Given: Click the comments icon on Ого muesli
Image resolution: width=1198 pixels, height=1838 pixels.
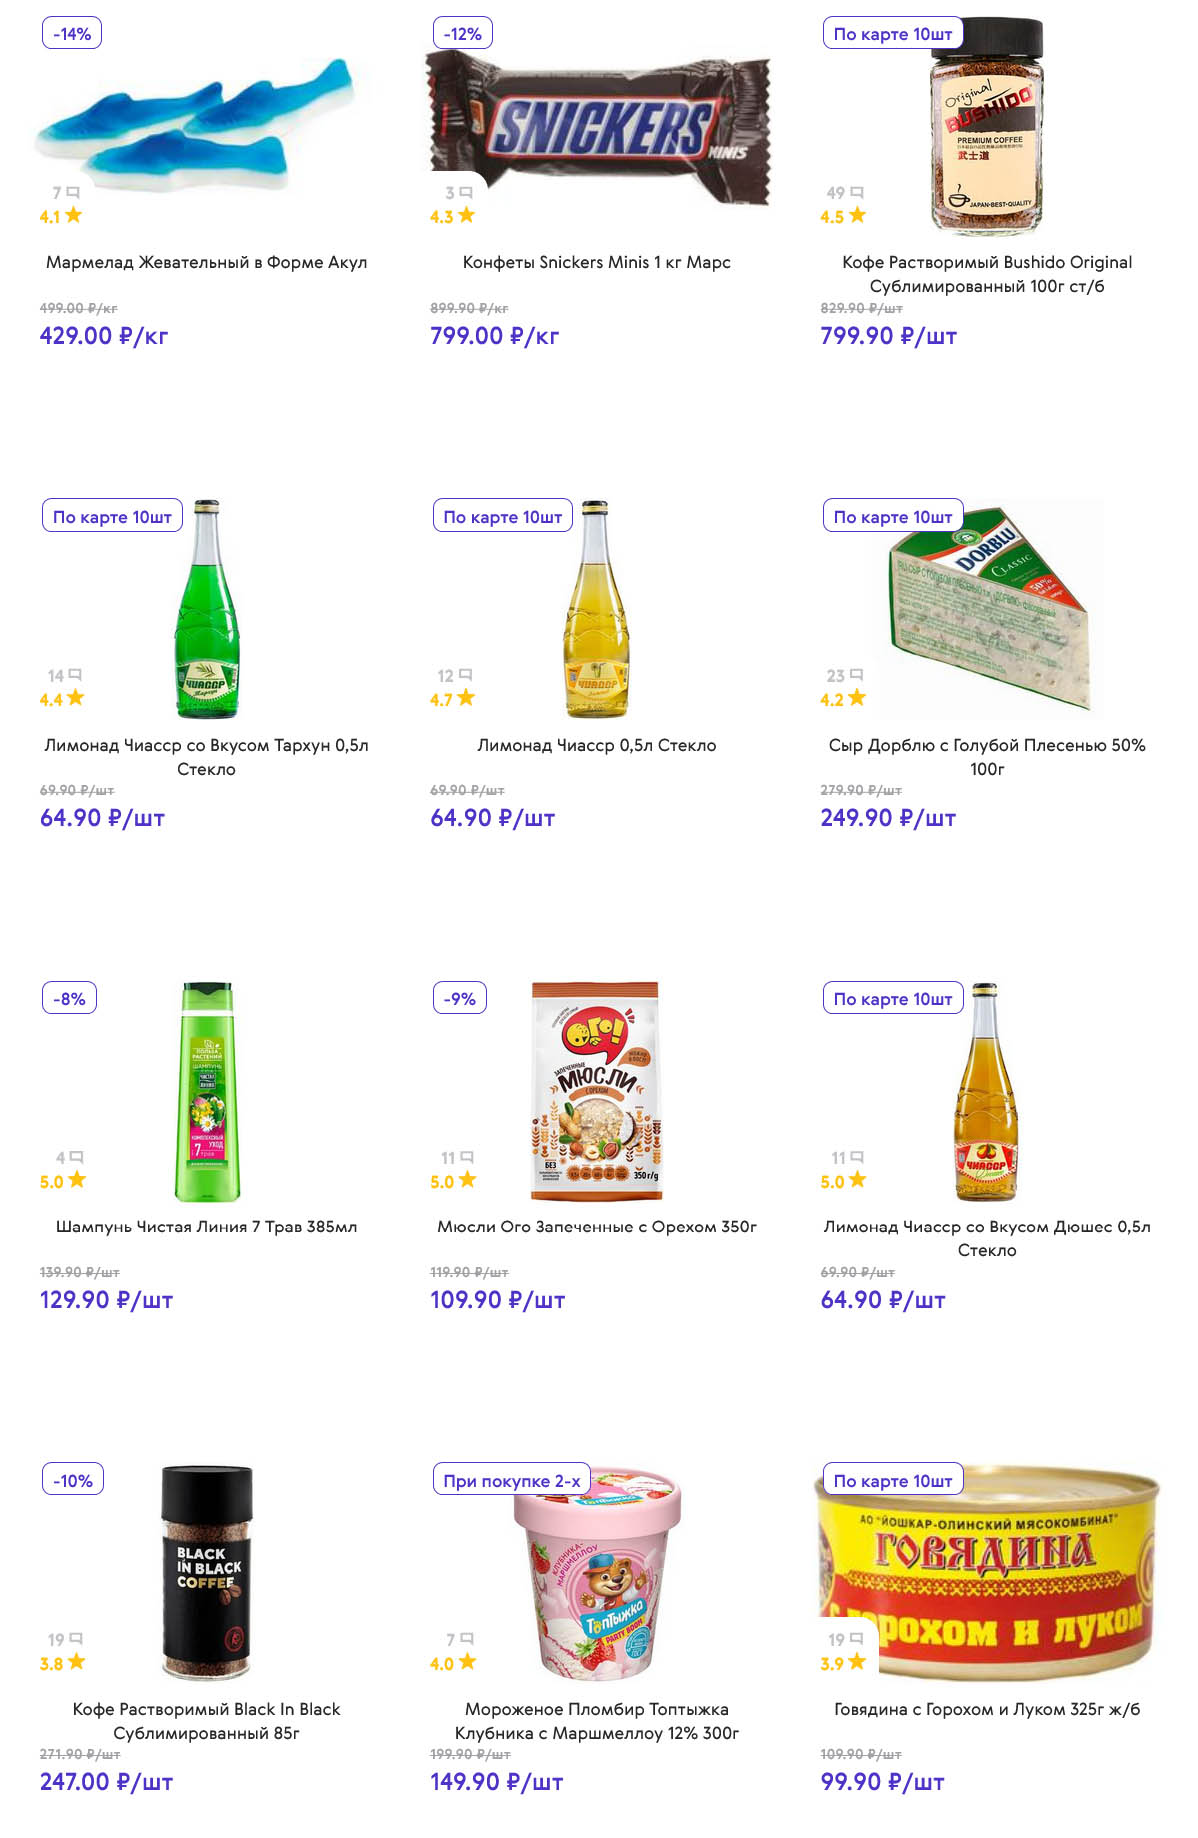Looking at the screenshot, I should coord(467,1158).
